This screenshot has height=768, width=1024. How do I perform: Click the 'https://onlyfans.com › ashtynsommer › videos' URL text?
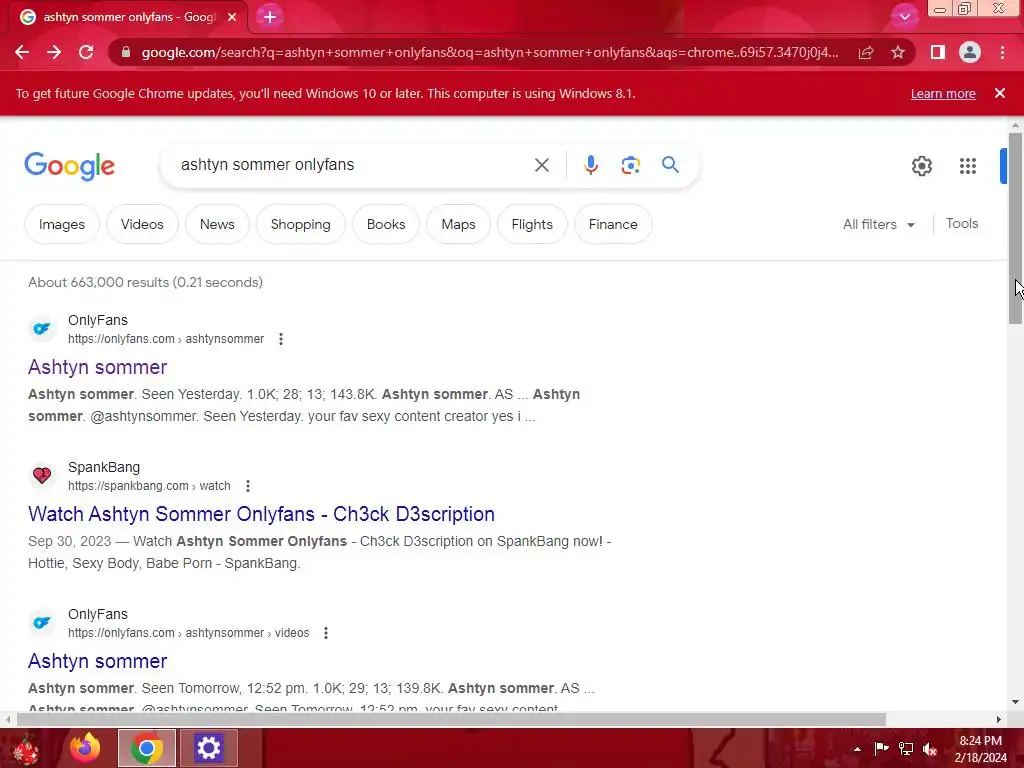pos(188,633)
